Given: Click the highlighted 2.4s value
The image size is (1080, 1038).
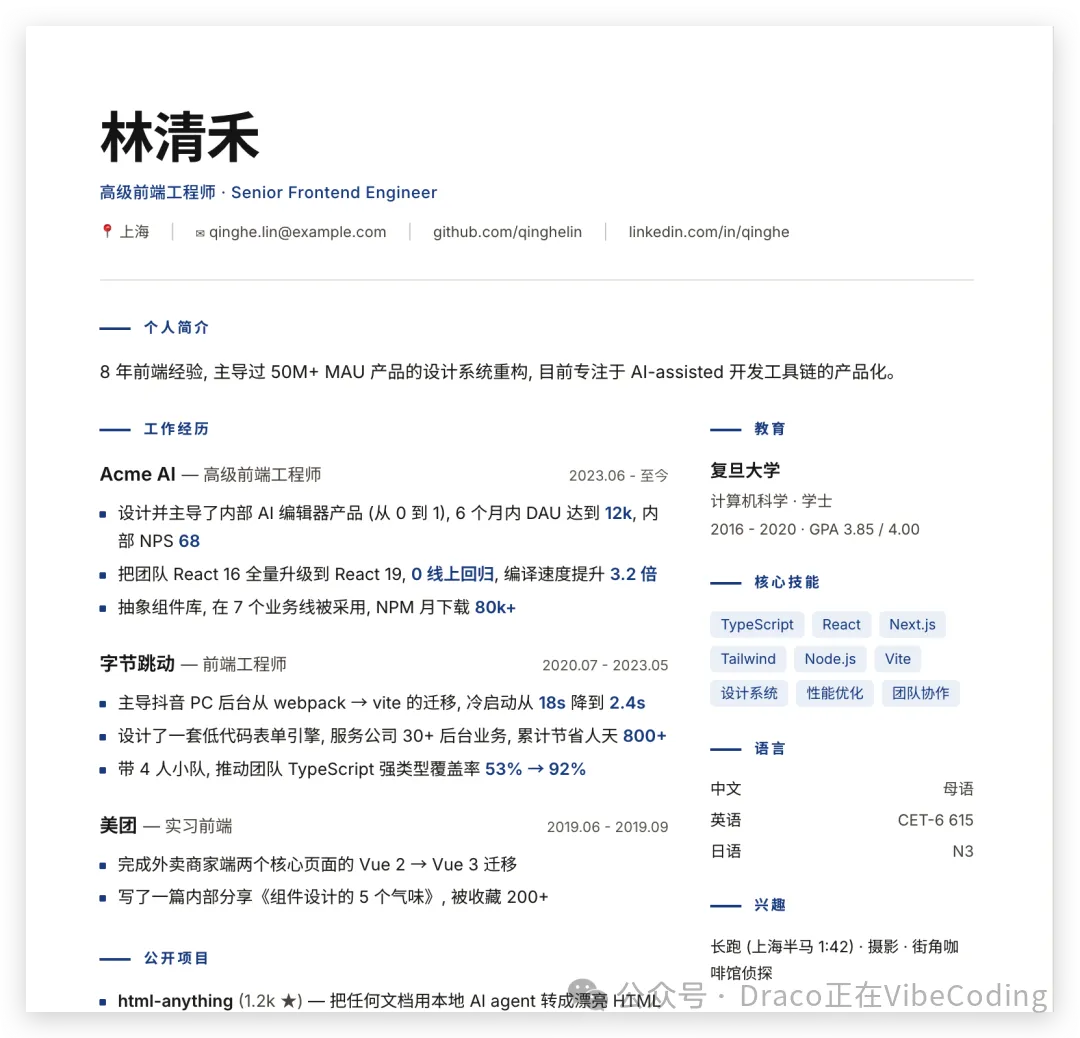Looking at the screenshot, I should (627, 703).
